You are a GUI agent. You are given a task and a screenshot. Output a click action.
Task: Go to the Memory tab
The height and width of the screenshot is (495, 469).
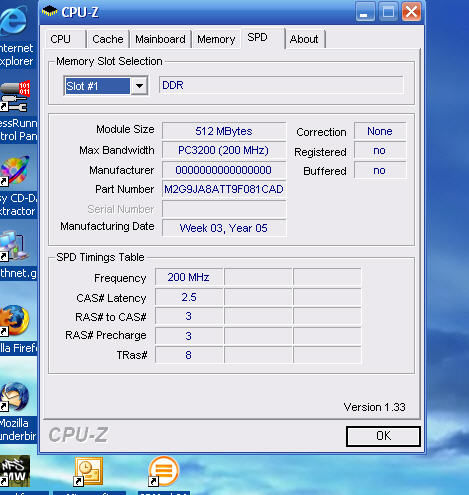(216, 39)
